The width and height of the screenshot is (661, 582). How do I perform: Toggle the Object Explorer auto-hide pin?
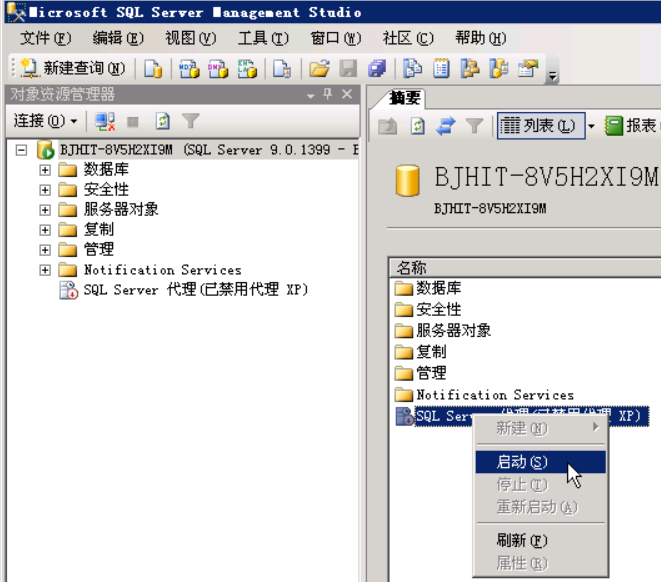coord(328,94)
